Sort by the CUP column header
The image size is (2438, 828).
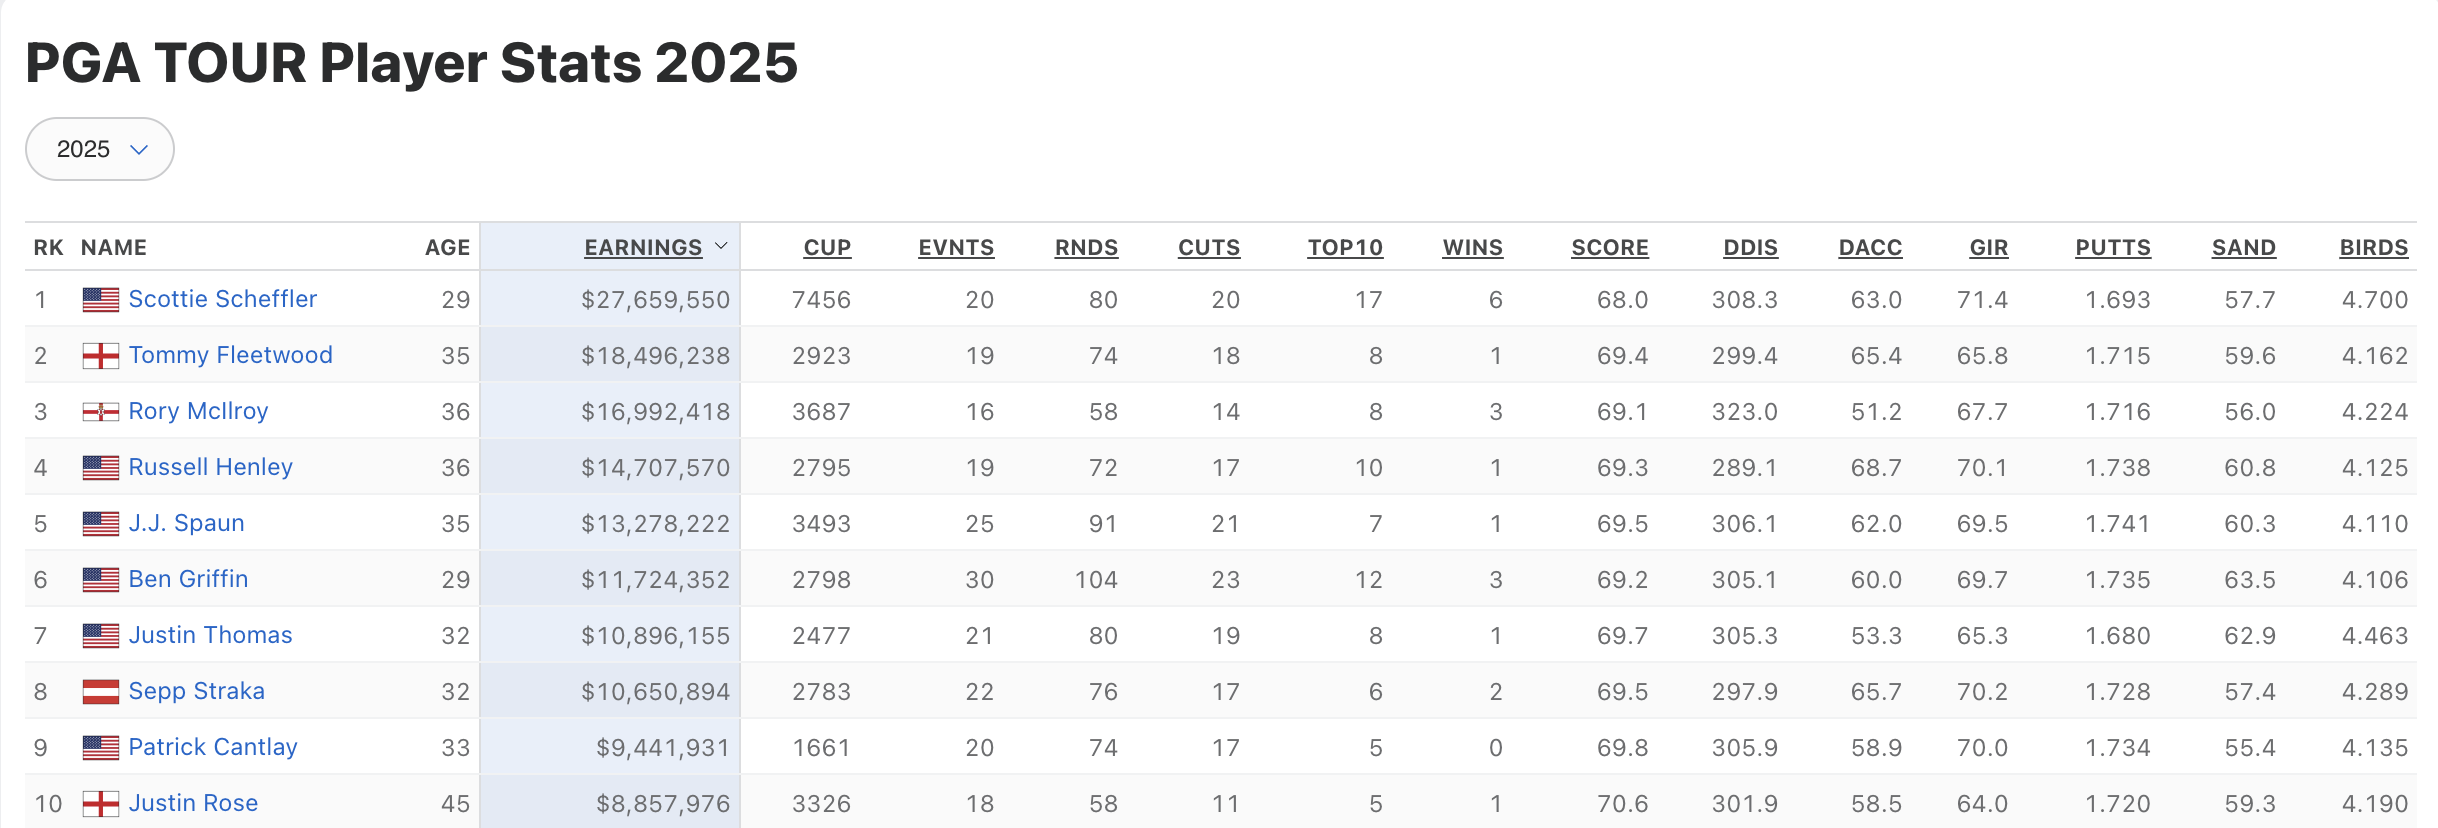827,247
